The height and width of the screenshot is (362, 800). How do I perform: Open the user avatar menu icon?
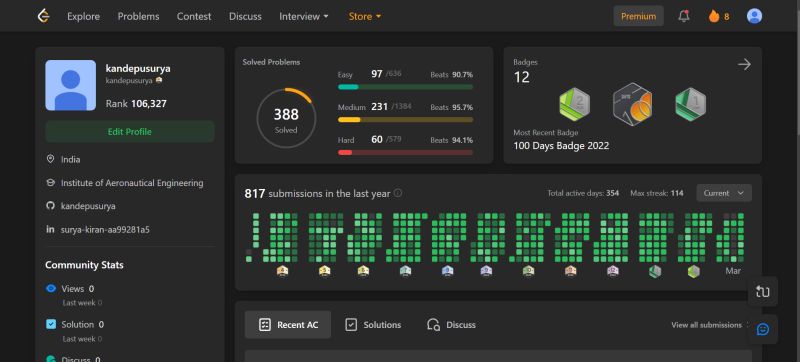(x=754, y=16)
